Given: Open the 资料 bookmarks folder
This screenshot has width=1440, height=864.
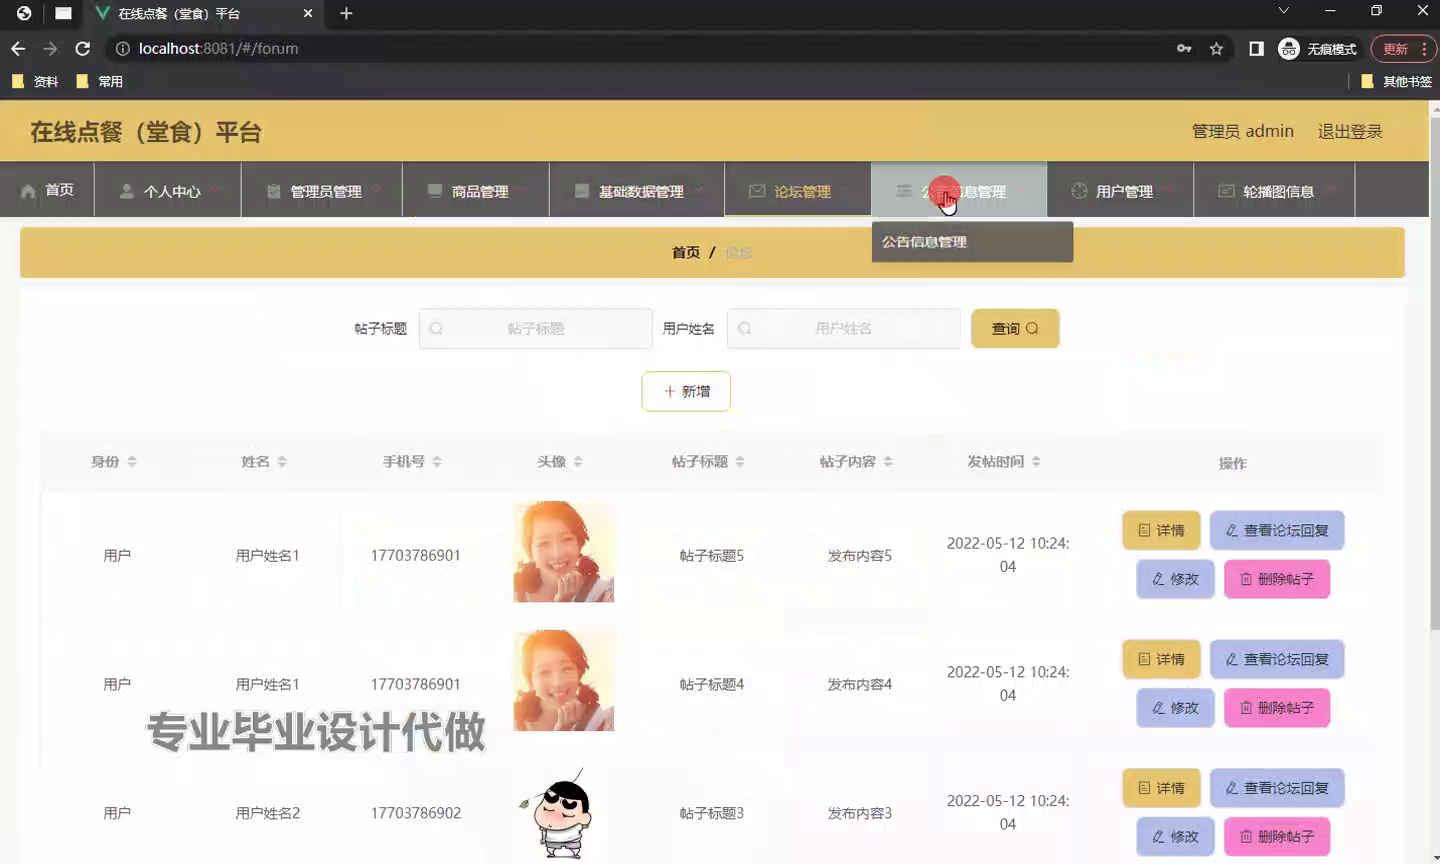Looking at the screenshot, I should pyautogui.click(x=35, y=81).
